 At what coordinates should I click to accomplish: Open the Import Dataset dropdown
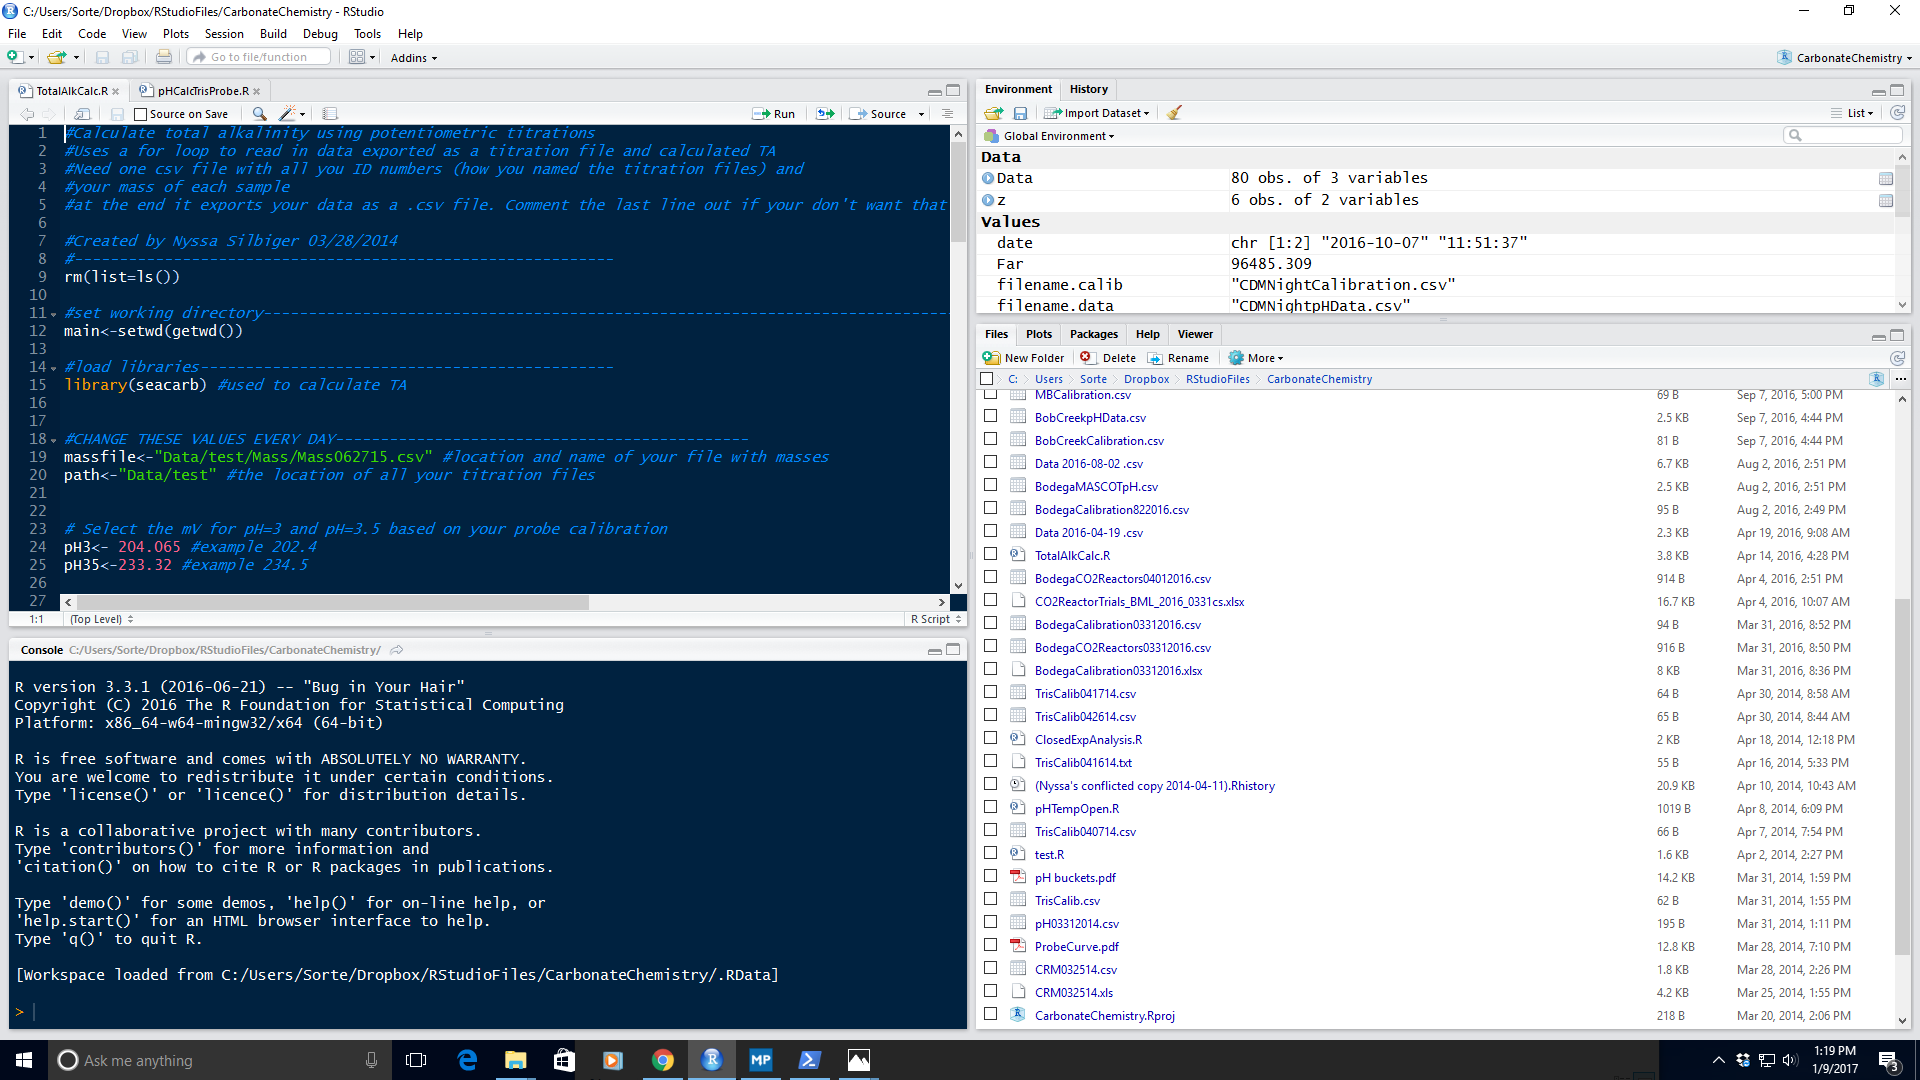pos(1096,113)
